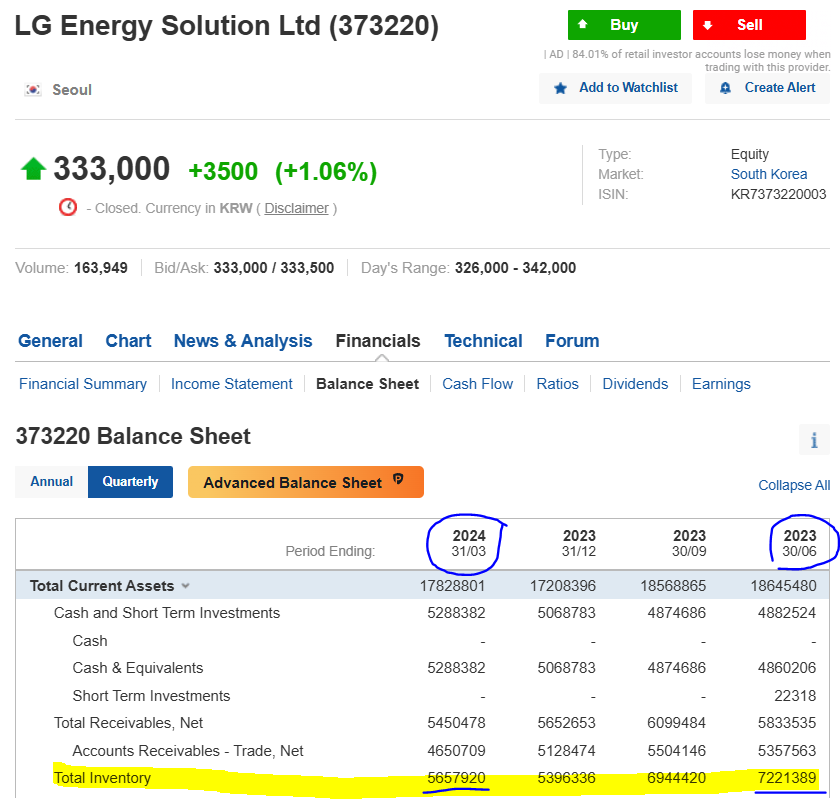This screenshot has height=799, width=840.
Task: Click the red Sell button
Action: tap(749, 25)
